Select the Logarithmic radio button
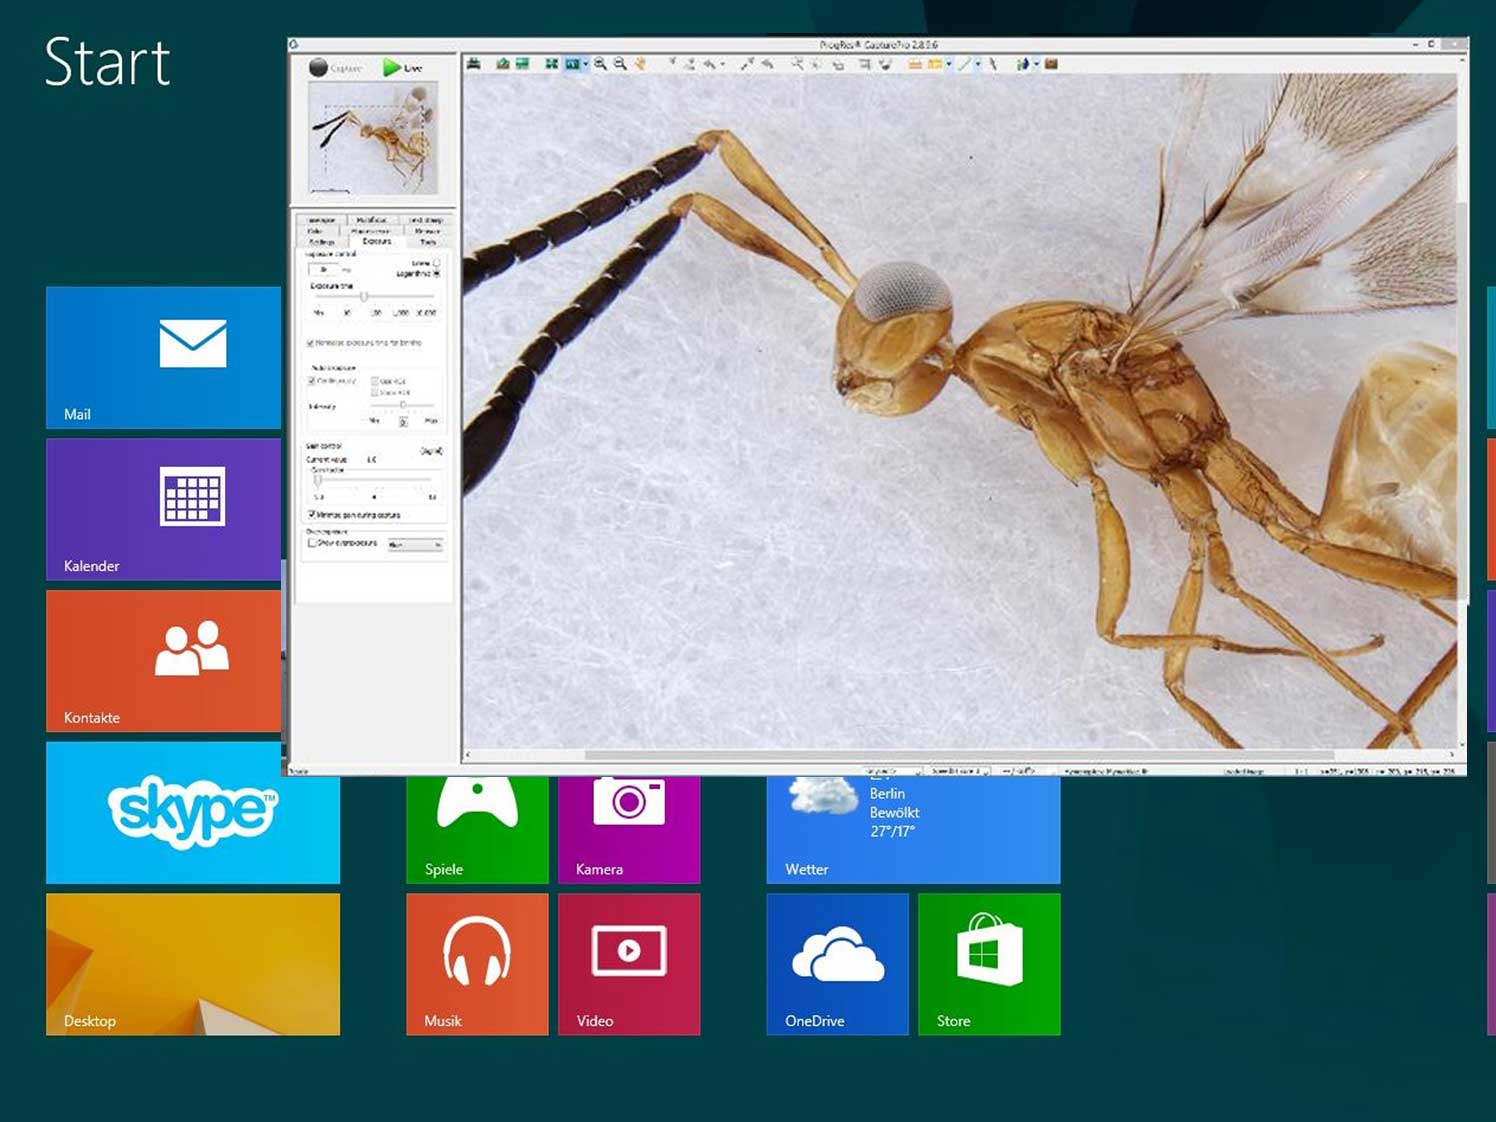The width and height of the screenshot is (1496, 1122). [x=436, y=273]
